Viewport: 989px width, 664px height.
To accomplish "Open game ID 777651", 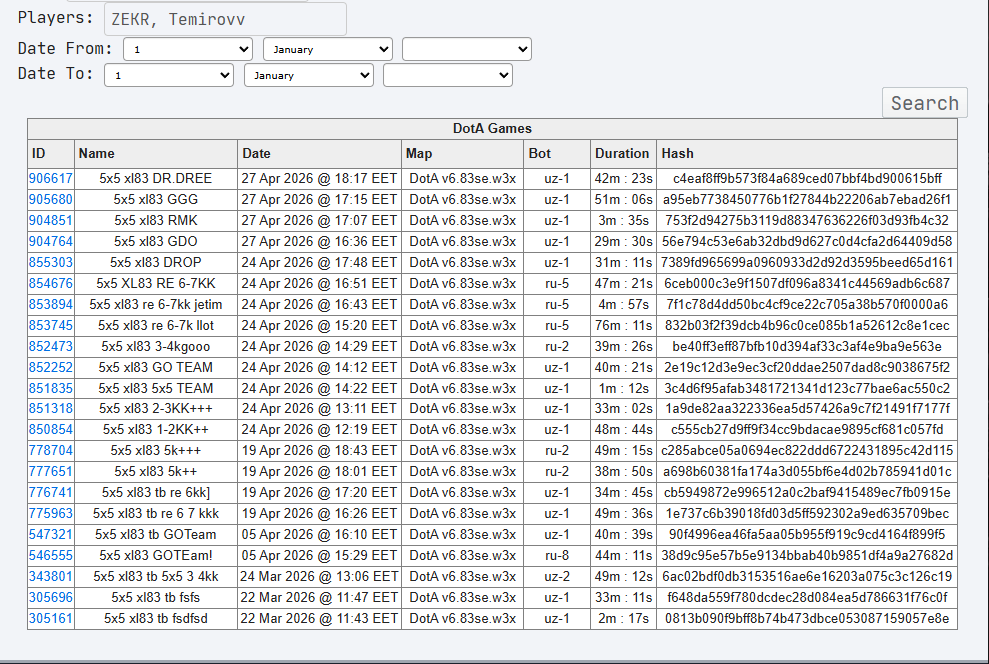I will [x=50, y=472].
